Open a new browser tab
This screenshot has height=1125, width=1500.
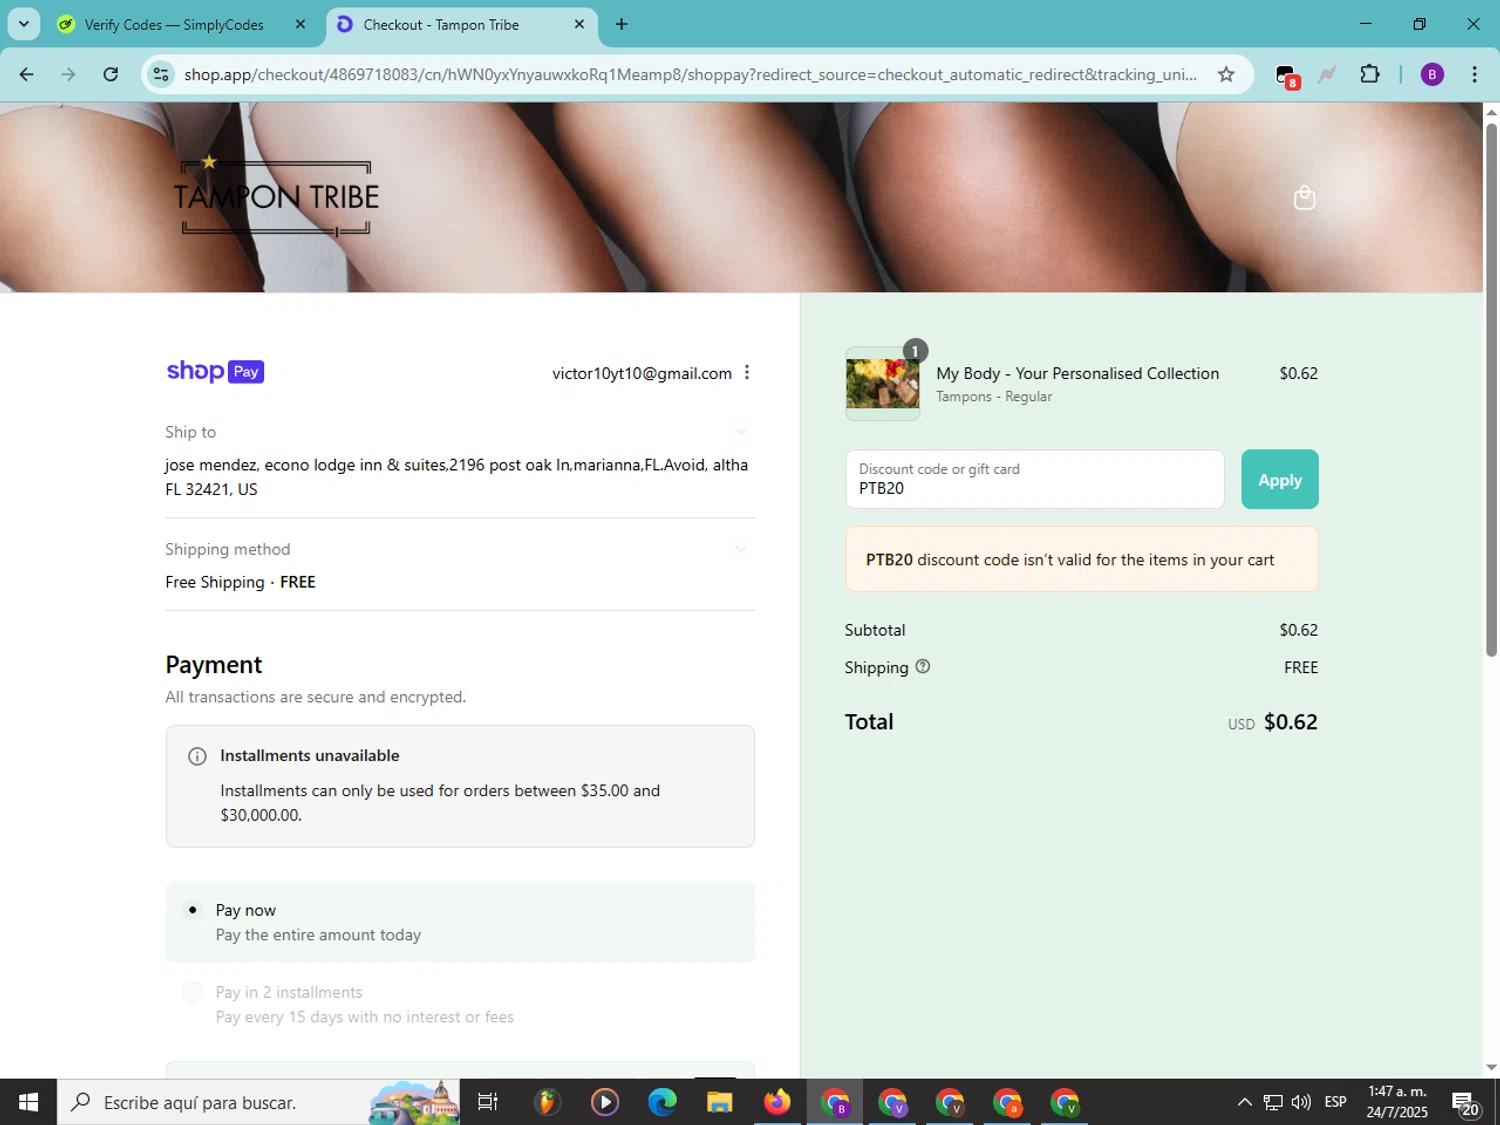621,24
